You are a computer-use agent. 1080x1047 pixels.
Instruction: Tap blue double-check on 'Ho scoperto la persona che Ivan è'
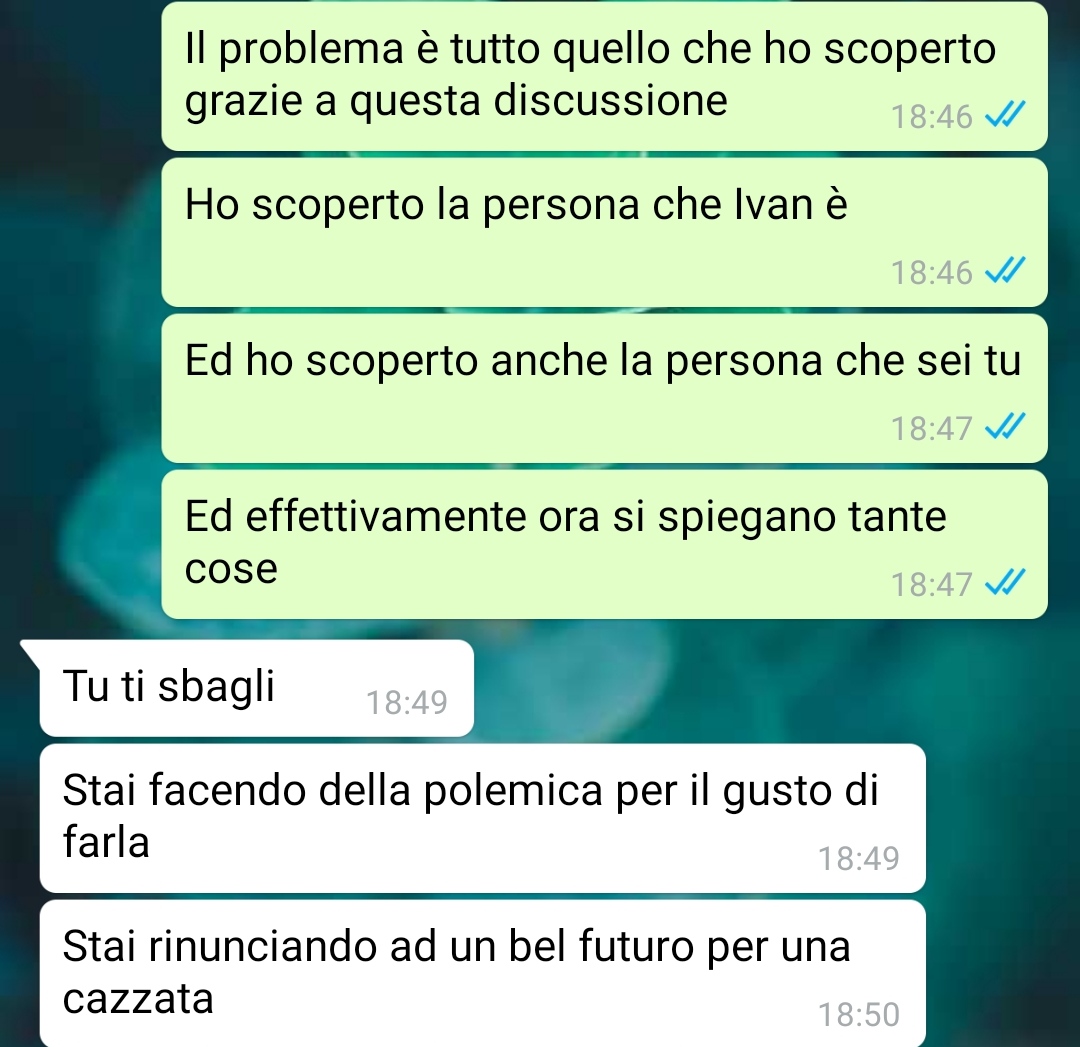click(x=1005, y=271)
